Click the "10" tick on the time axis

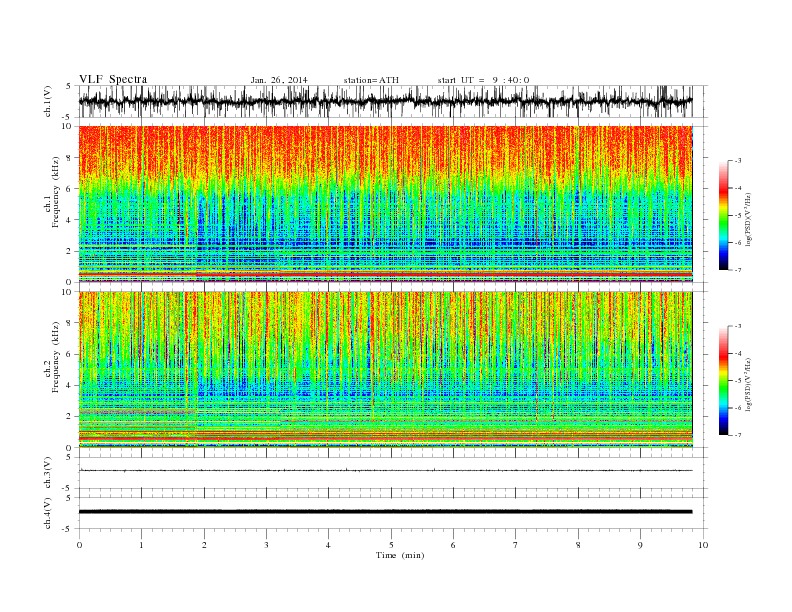coord(703,545)
